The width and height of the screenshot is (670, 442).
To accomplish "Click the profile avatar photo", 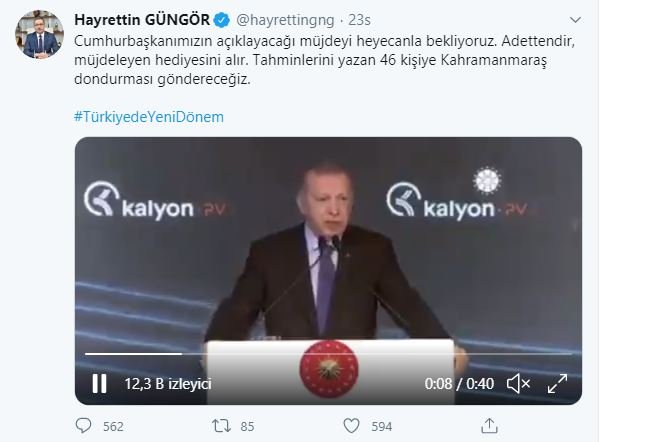I will pos(39,34).
